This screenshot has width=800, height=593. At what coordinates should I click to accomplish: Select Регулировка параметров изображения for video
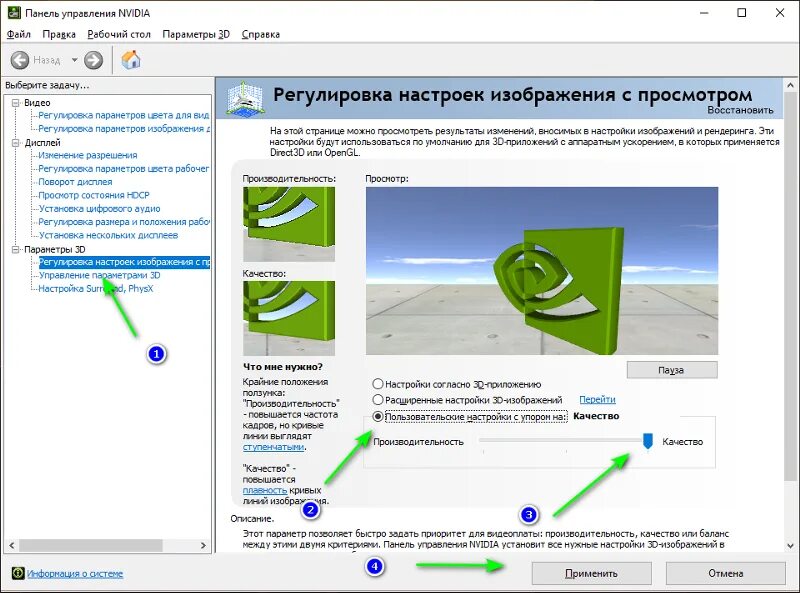124,129
